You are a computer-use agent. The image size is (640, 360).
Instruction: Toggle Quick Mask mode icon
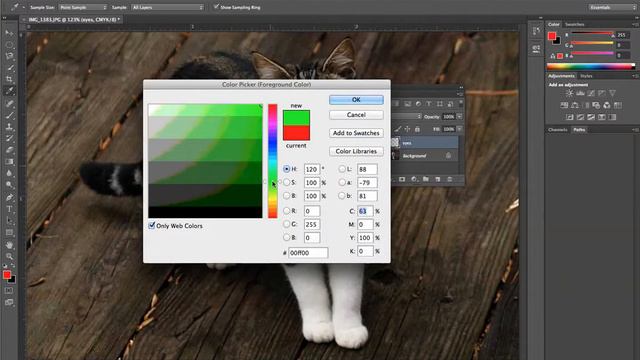9,291
